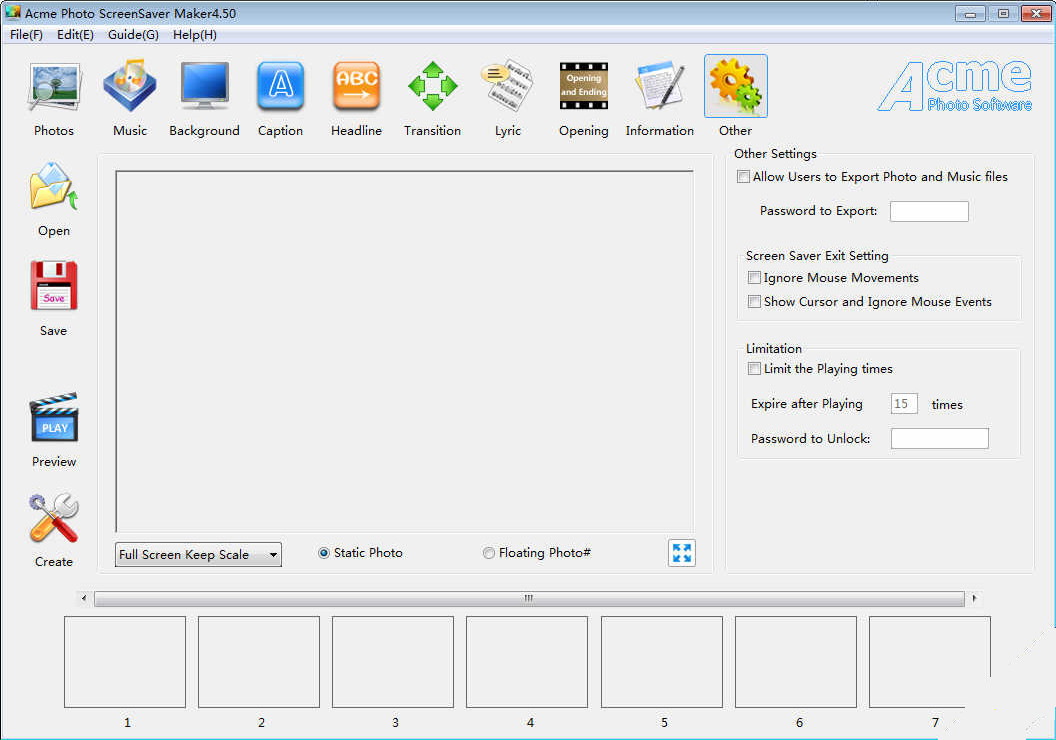Screen dimensions: 1056x740
Task: Click the Open folder icon
Action: (x=54, y=187)
